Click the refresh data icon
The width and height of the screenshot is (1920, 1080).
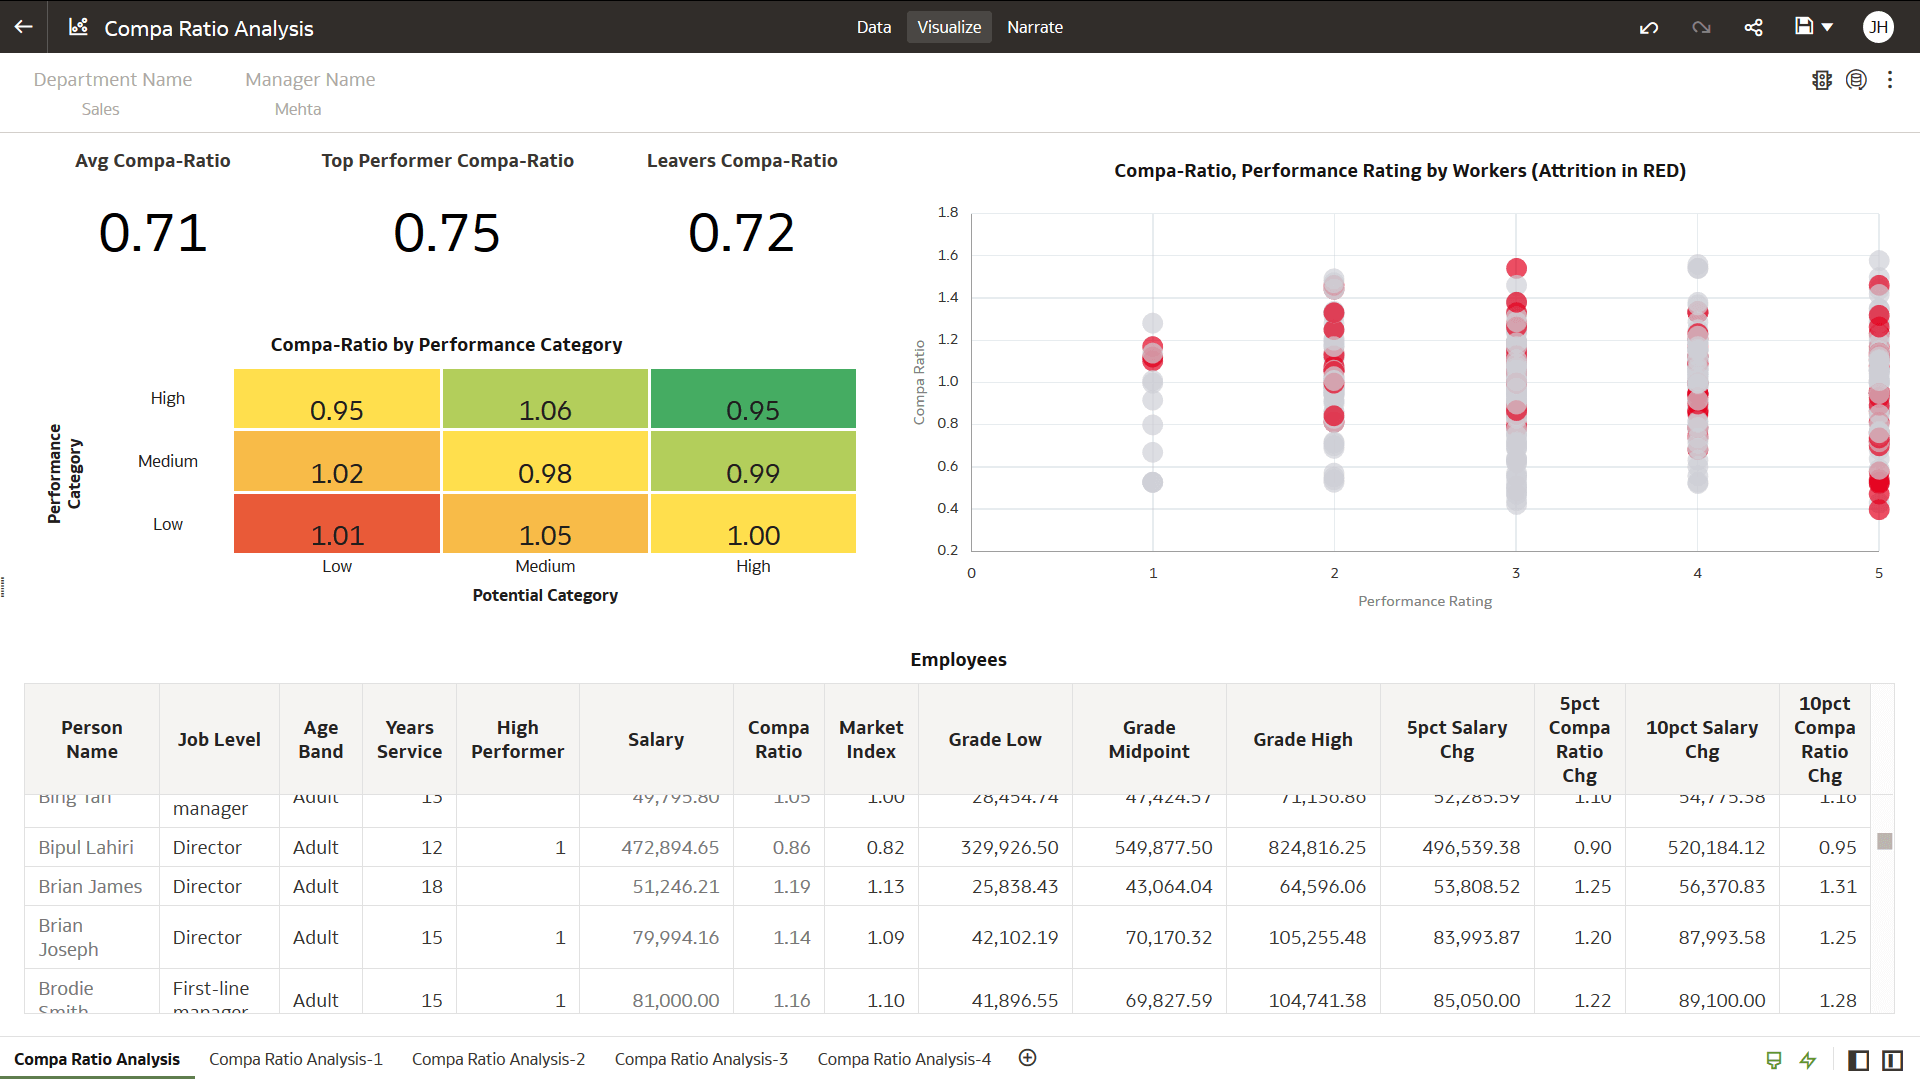coord(1856,80)
